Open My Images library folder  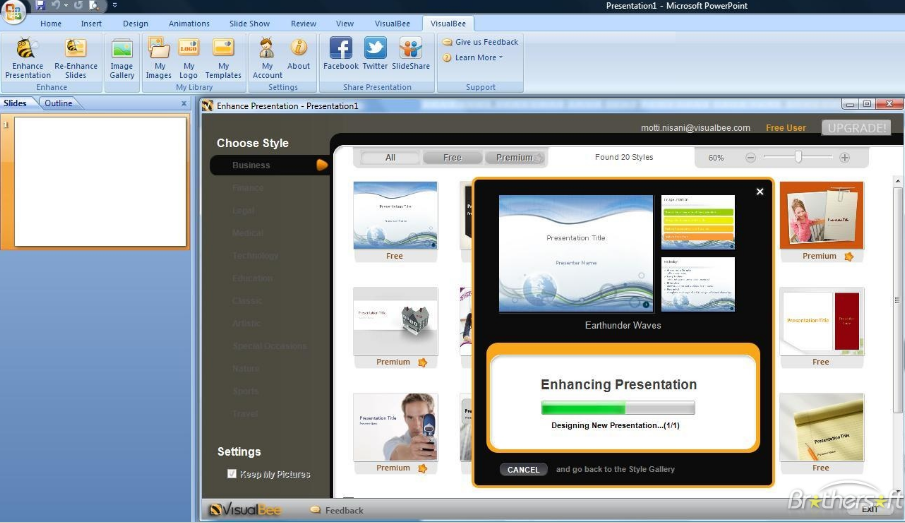pos(158,48)
